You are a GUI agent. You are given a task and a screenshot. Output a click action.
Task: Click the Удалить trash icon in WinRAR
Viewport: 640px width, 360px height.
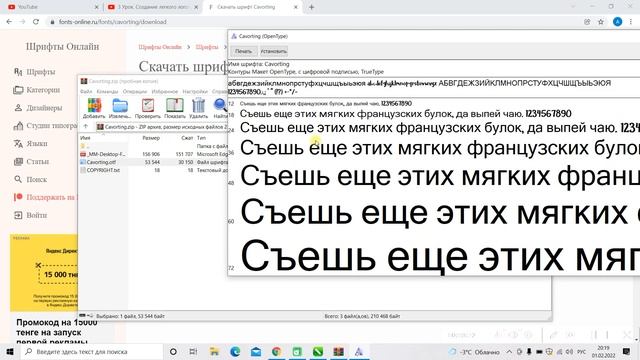198,108
